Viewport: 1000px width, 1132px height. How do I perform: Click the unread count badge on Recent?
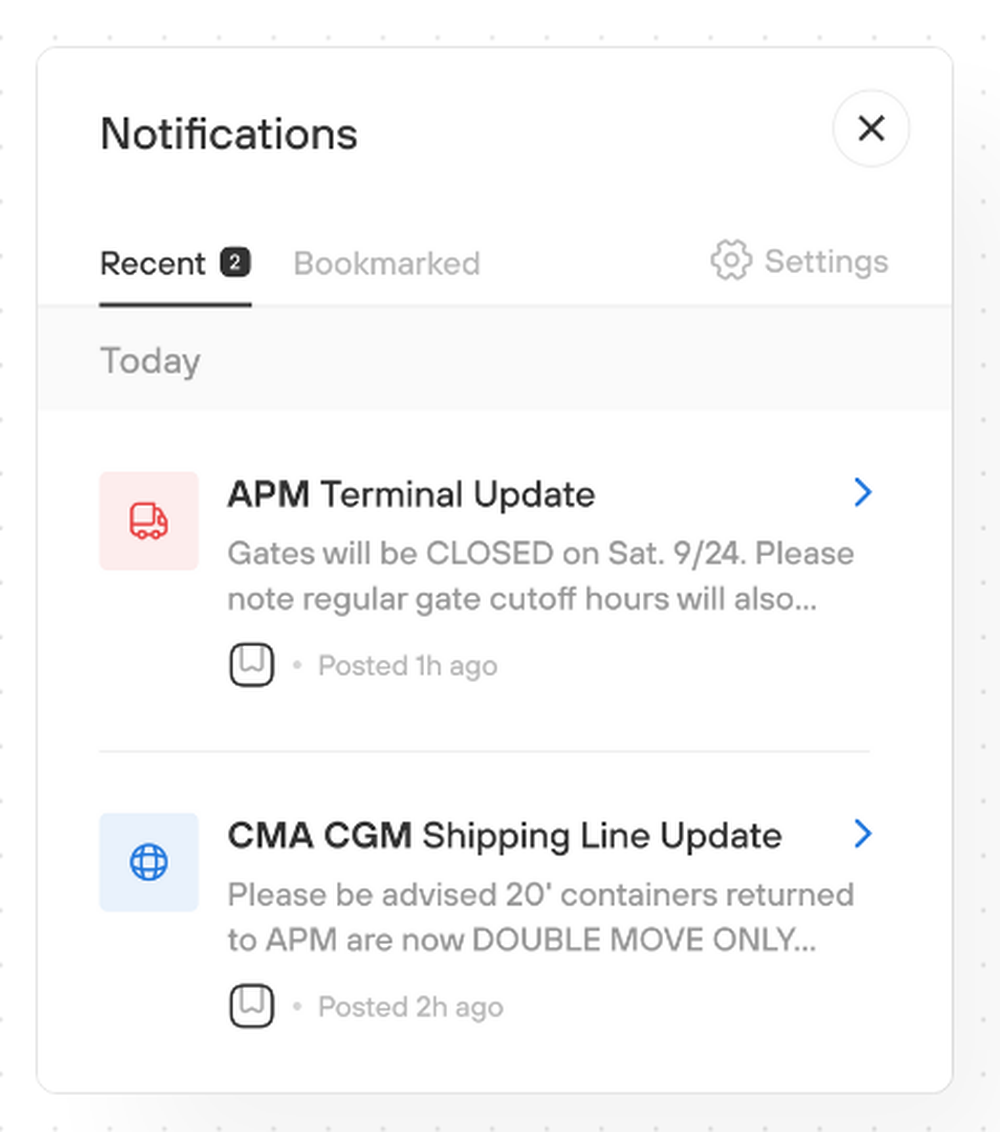click(235, 263)
